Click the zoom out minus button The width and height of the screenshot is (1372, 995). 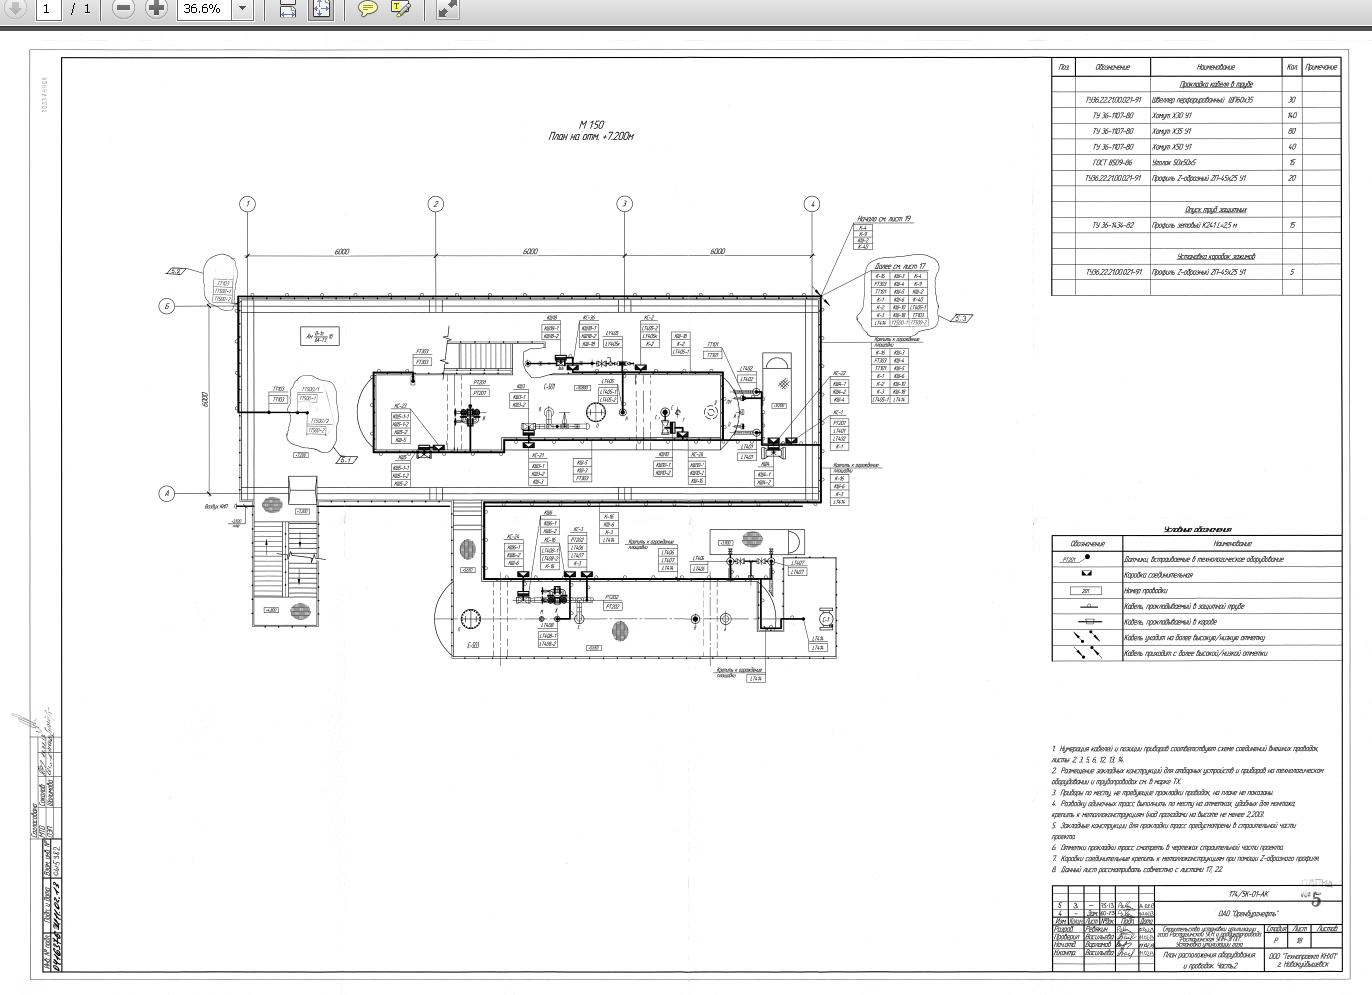pyautogui.click(x=123, y=8)
